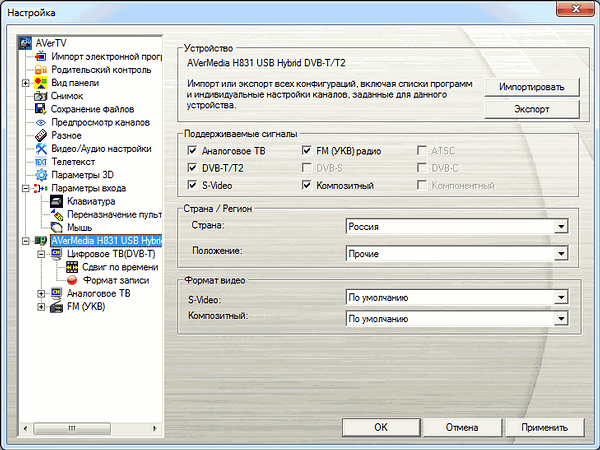Viewport: 600px width, 450px height.
Task: Click the disabled Компонентный checkbox
Action: [x=422, y=185]
